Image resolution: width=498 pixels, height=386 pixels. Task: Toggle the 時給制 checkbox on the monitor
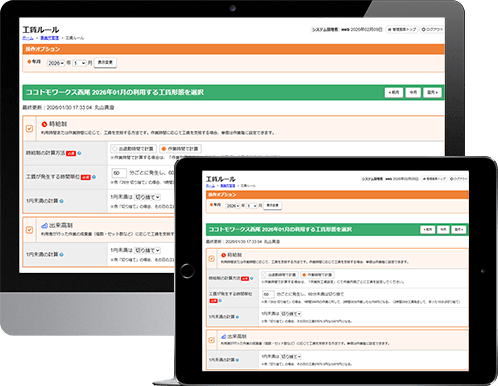pyautogui.click(x=29, y=128)
